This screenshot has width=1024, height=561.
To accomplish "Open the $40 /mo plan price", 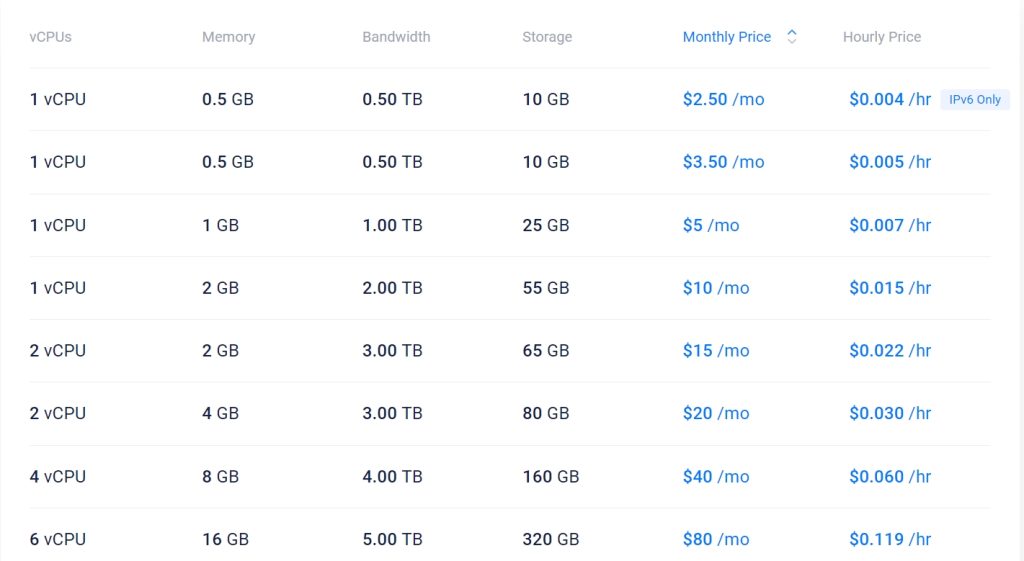I will (x=716, y=477).
